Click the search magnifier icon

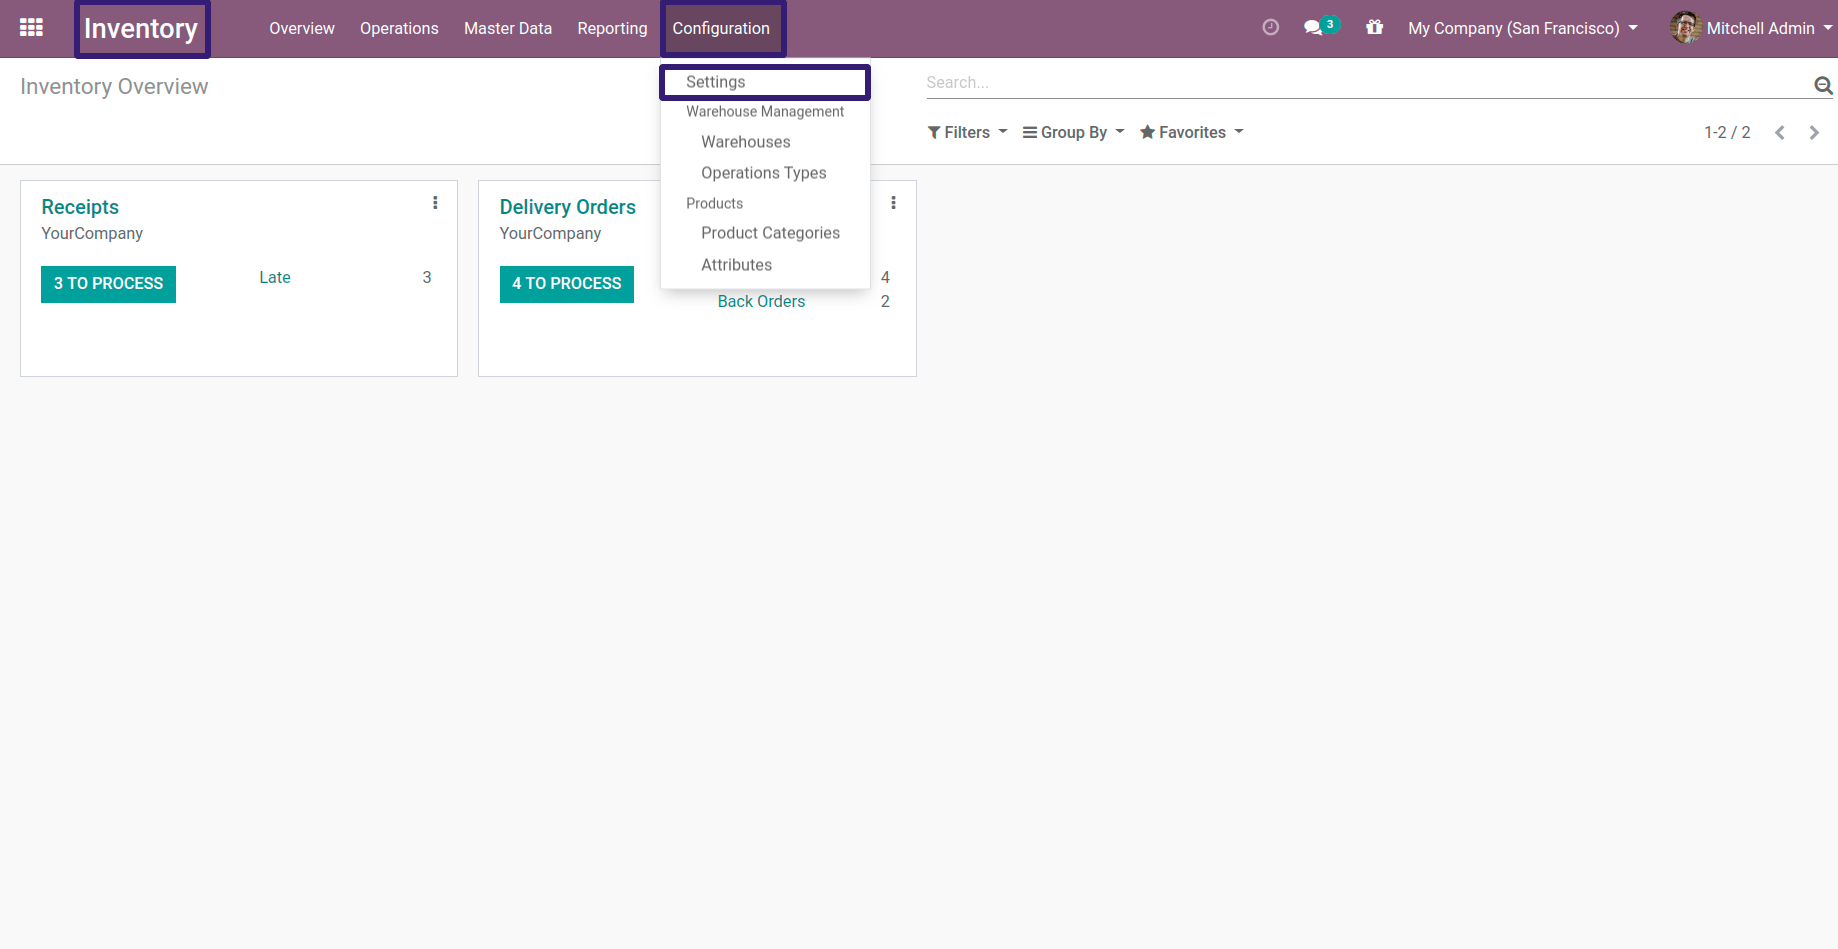click(x=1823, y=86)
